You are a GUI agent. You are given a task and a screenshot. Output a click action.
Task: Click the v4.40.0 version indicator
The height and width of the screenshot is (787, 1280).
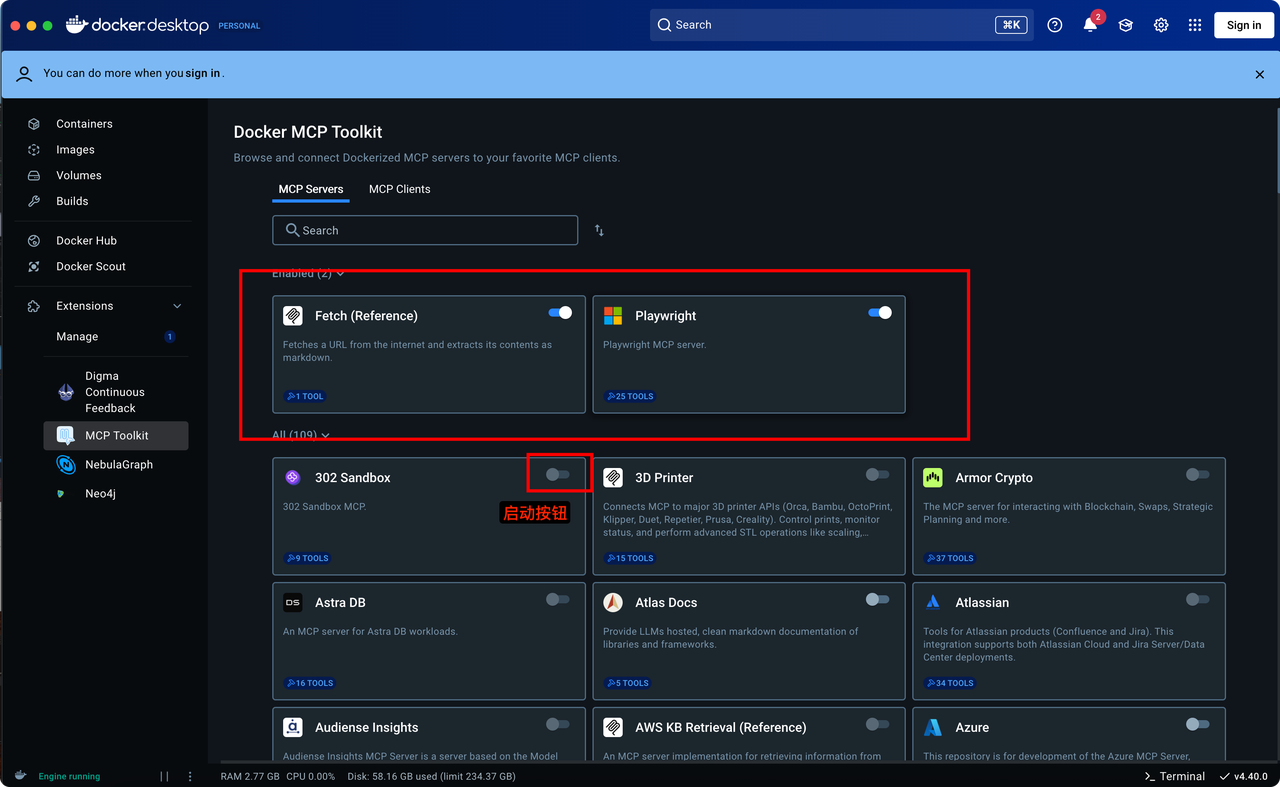coord(1244,776)
